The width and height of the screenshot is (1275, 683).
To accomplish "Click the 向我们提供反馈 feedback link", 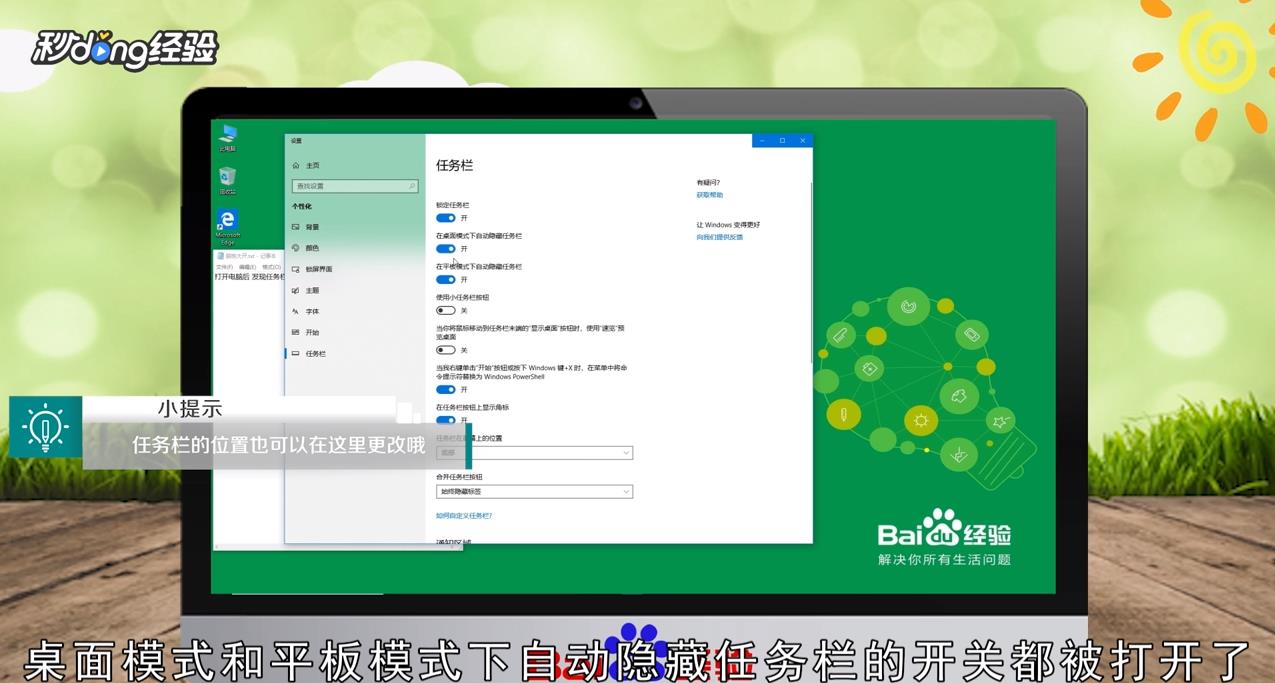I will (x=722, y=237).
